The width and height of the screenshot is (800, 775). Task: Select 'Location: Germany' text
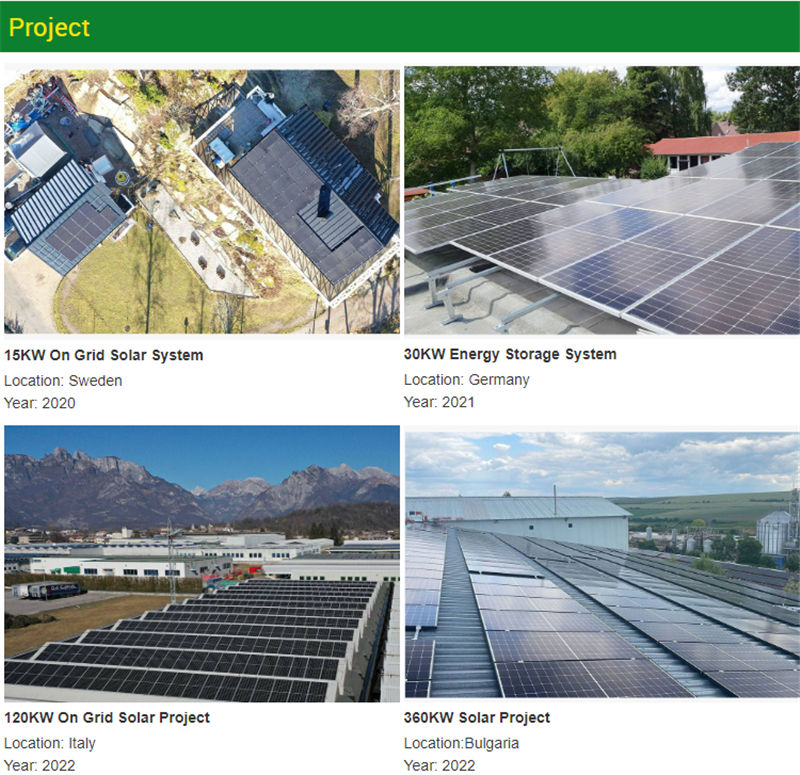click(x=467, y=380)
